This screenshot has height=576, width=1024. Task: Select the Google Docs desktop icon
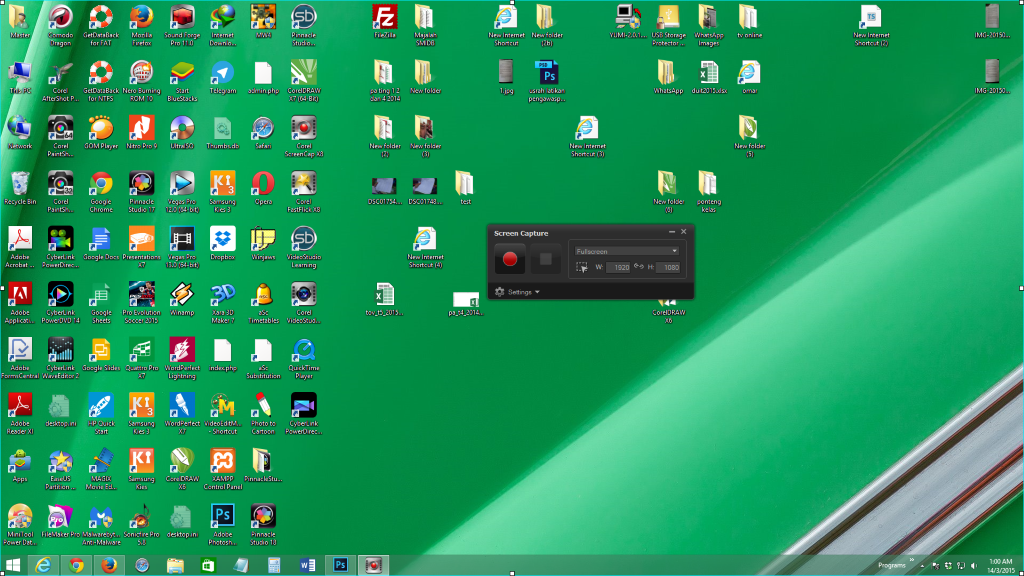tap(101, 244)
